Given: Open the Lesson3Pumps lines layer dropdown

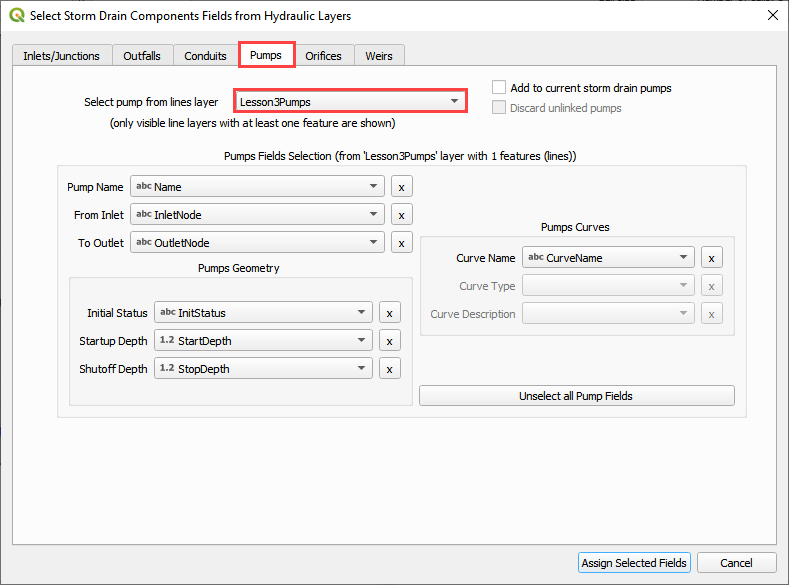Looking at the screenshot, I should coord(350,102).
